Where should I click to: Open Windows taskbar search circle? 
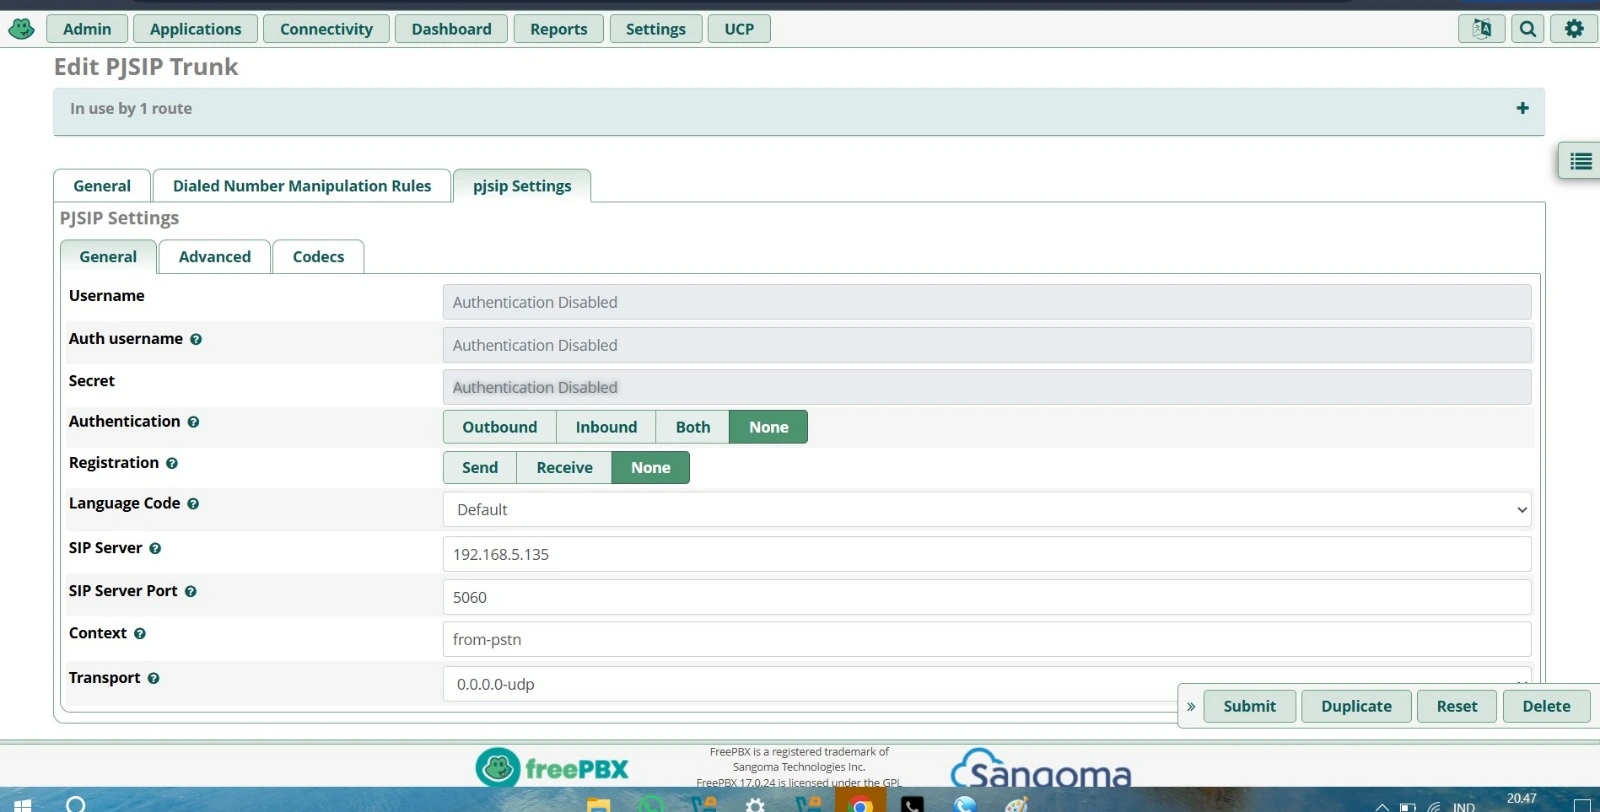[x=75, y=804]
